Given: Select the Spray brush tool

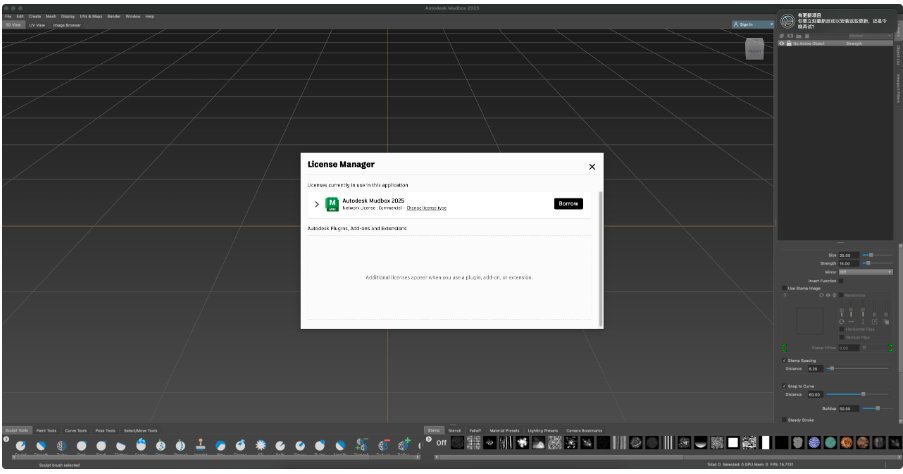Looking at the screenshot, I should 161,445.
